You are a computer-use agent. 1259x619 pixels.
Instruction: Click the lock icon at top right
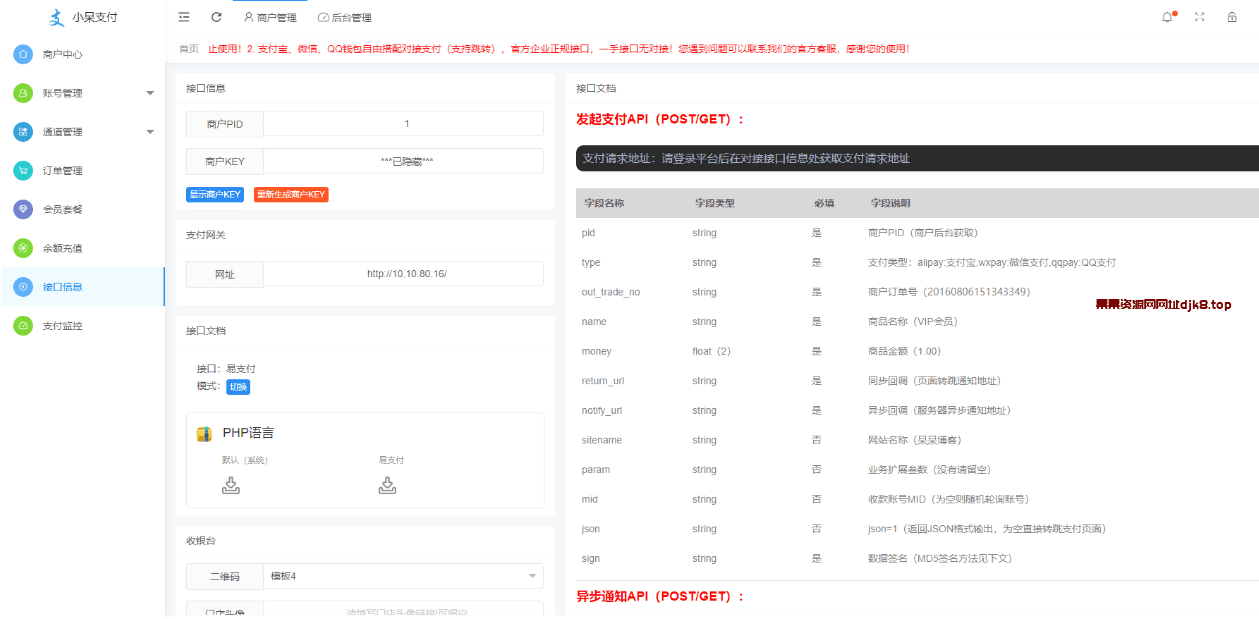(x=1234, y=17)
